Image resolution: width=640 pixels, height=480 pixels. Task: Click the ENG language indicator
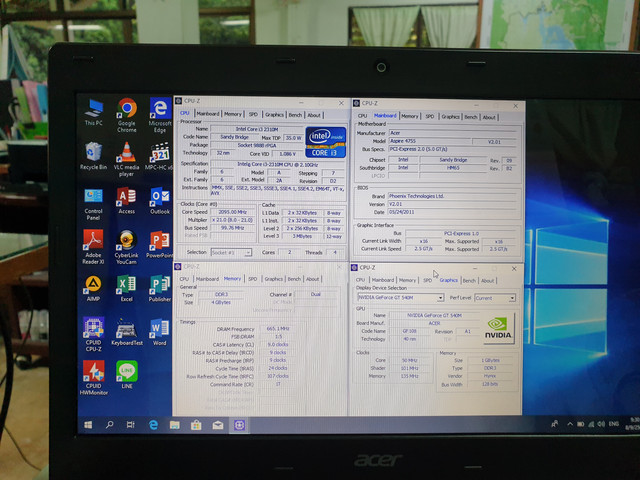(614, 424)
